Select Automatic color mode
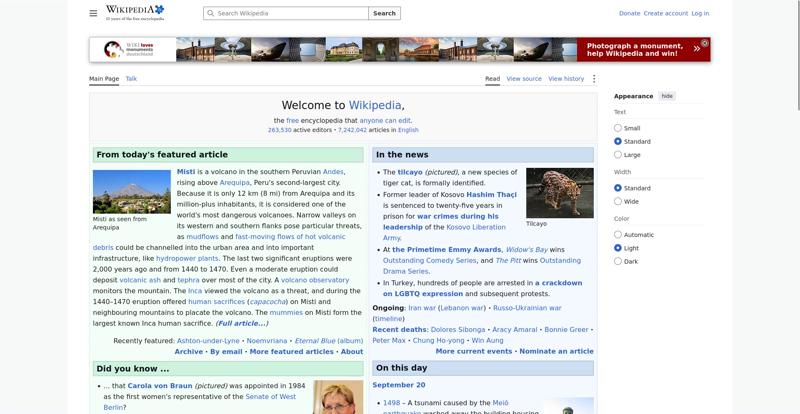The height and width of the screenshot is (414, 800). (618, 235)
